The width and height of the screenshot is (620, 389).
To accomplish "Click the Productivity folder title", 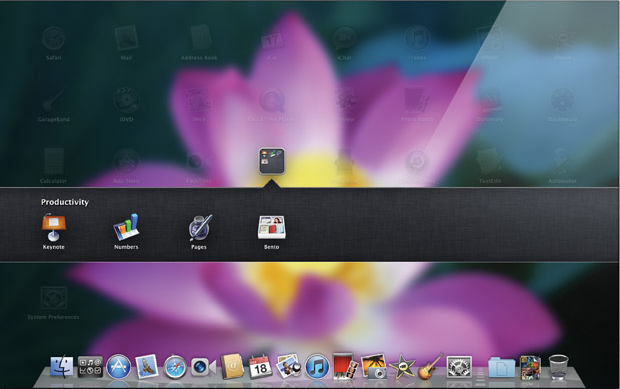I will (x=65, y=202).
